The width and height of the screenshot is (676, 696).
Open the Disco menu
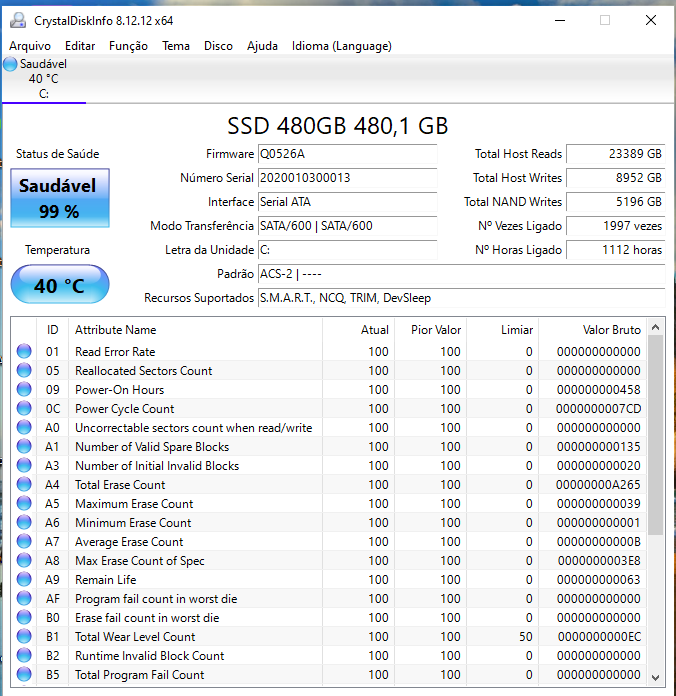[218, 46]
